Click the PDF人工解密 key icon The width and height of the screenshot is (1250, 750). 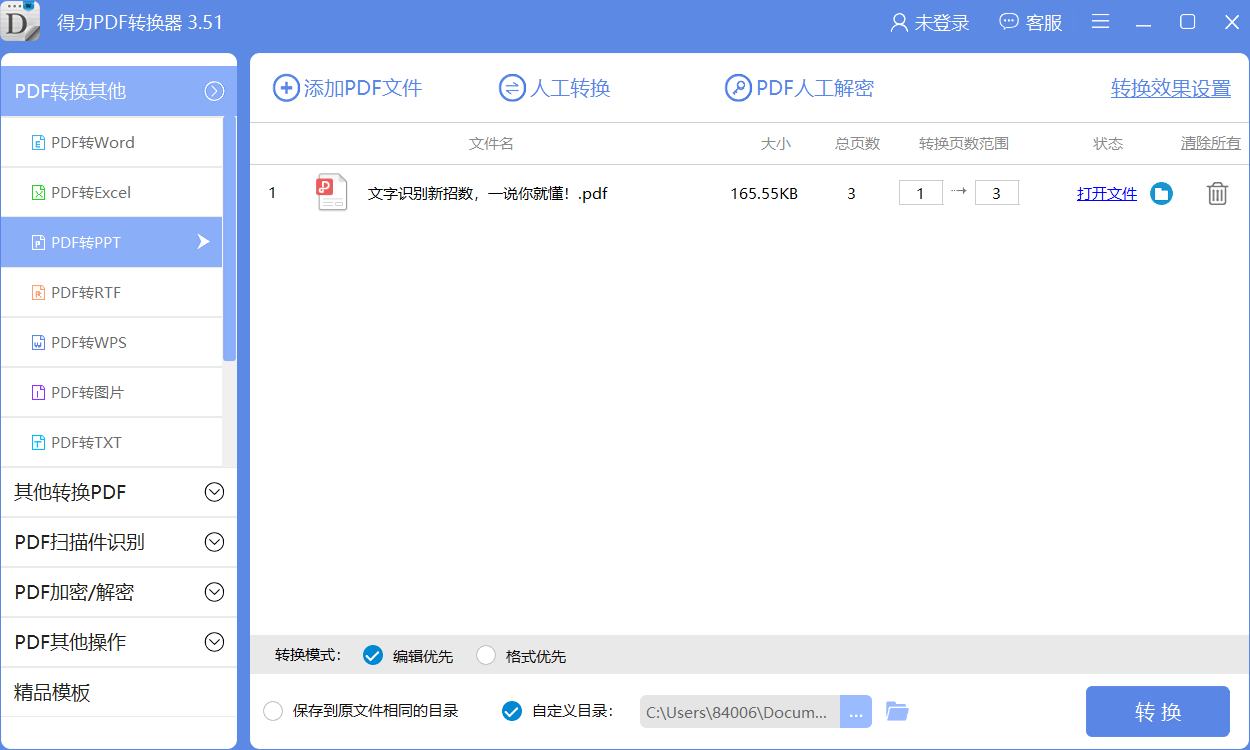coord(738,88)
